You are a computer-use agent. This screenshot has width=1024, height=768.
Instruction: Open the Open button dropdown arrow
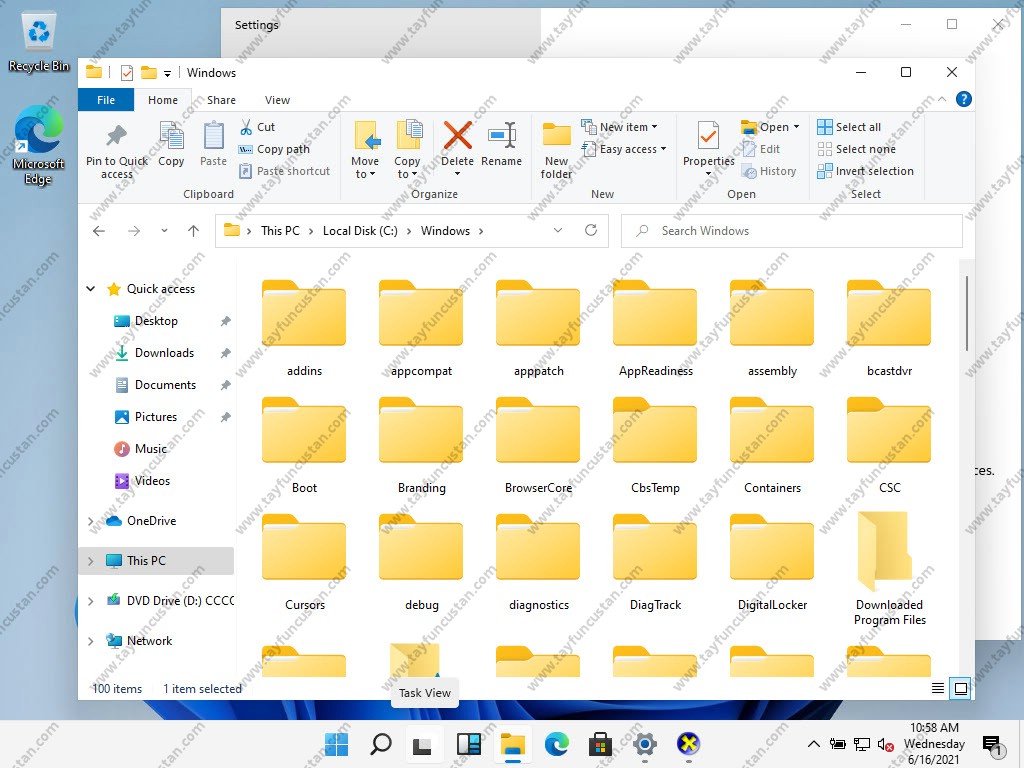(x=796, y=127)
